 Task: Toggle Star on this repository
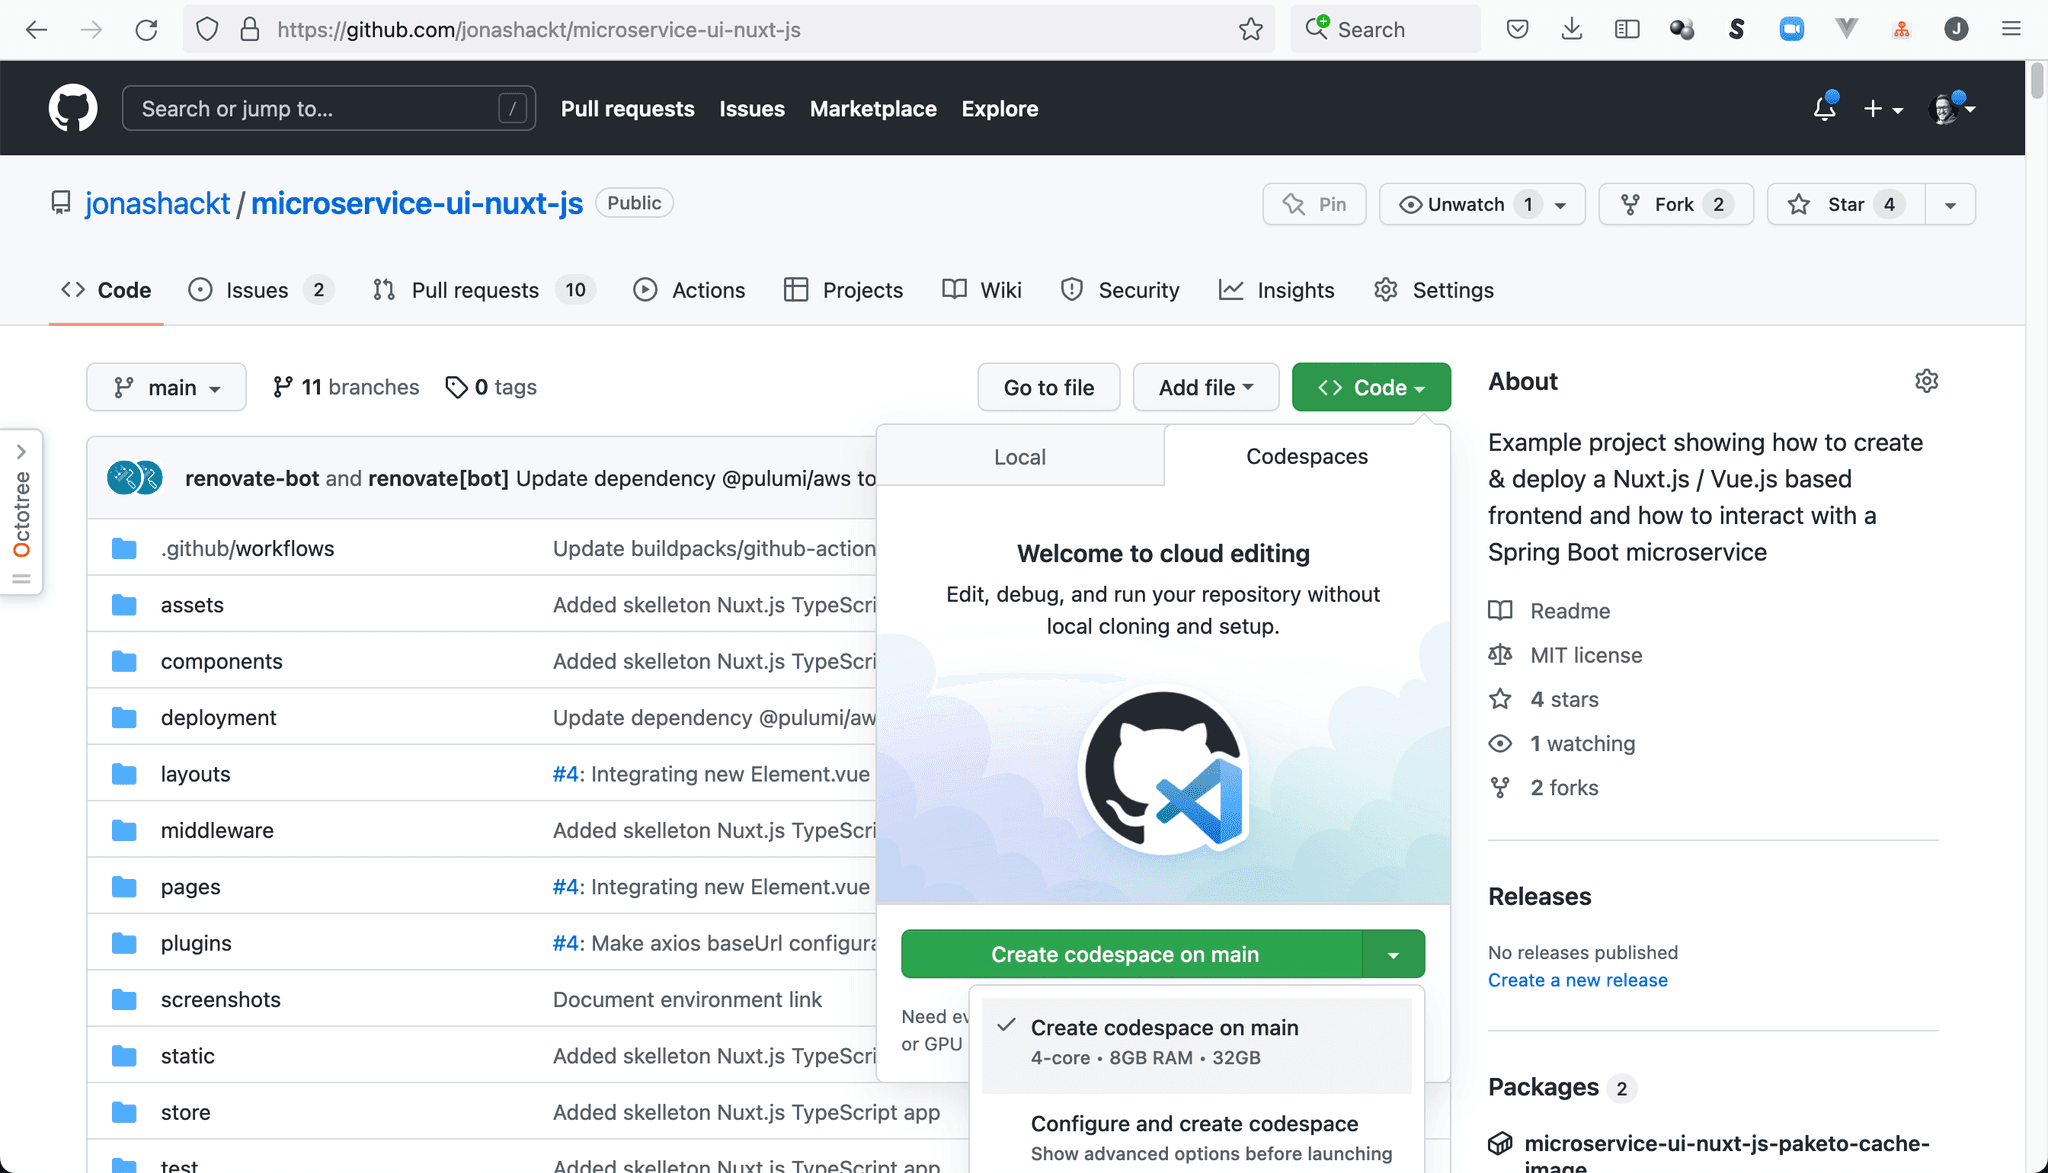click(1845, 204)
